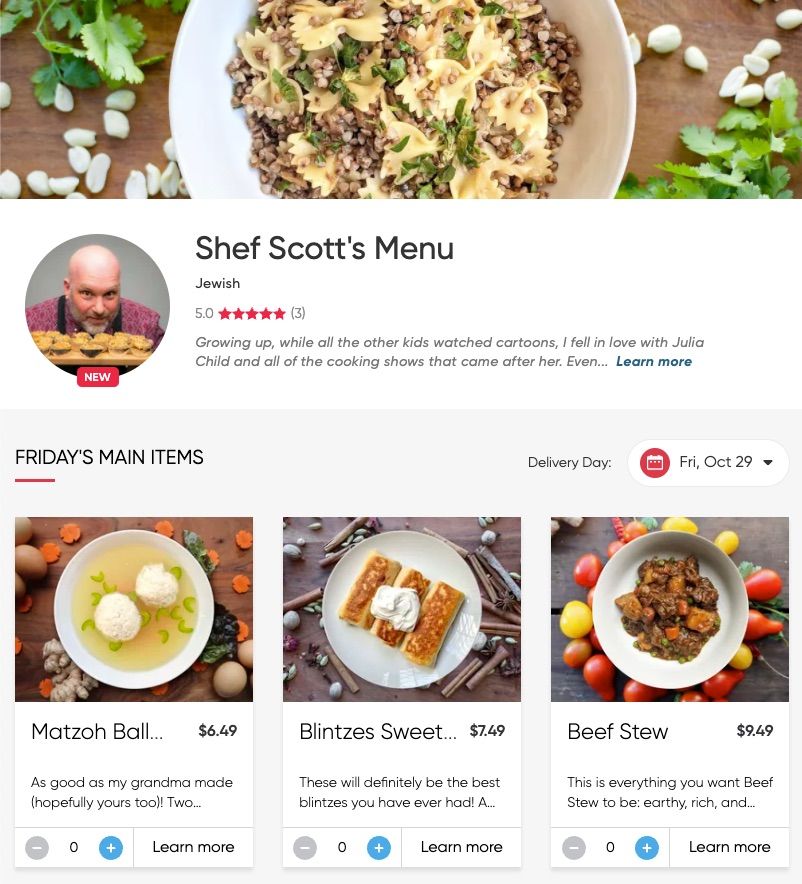Learn more about Beef Stew dish
Screen dimensions: 802x884
tap(729, 847)
